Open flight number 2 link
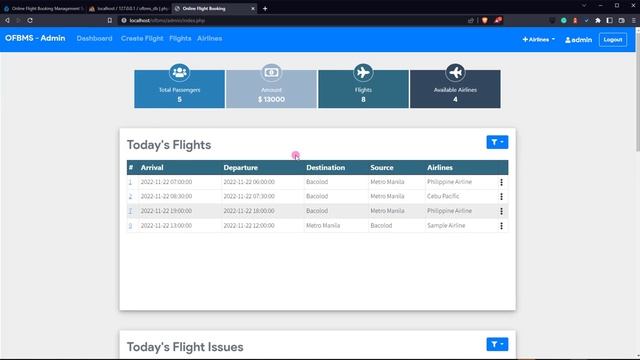The image size is (640, 360). click(x=130, y=196)
